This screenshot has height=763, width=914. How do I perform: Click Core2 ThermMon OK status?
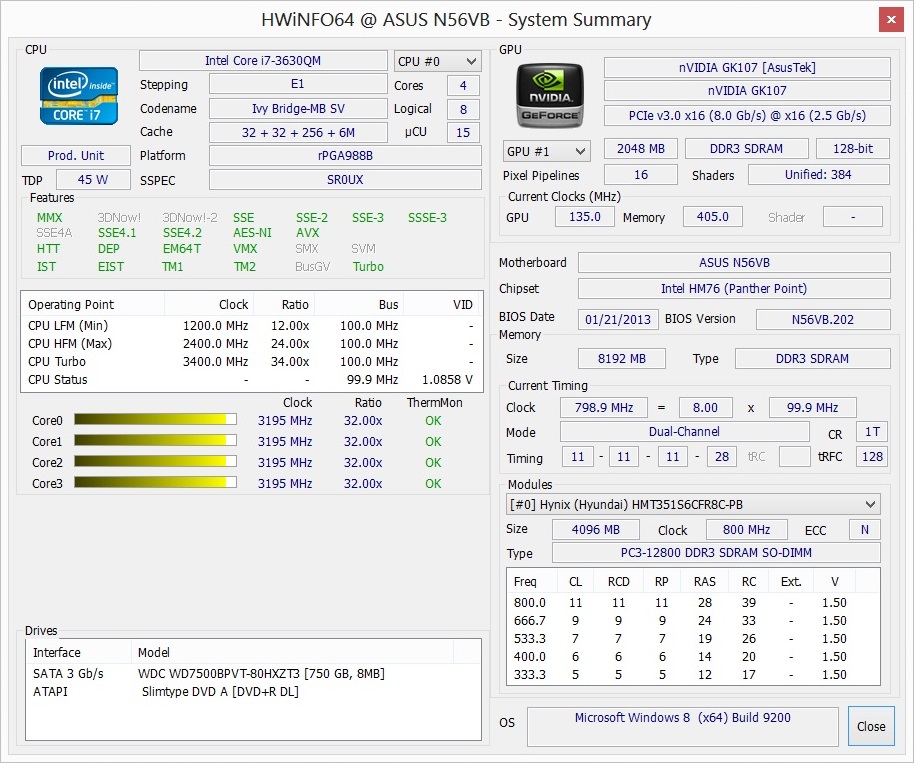tap(433, 462)
